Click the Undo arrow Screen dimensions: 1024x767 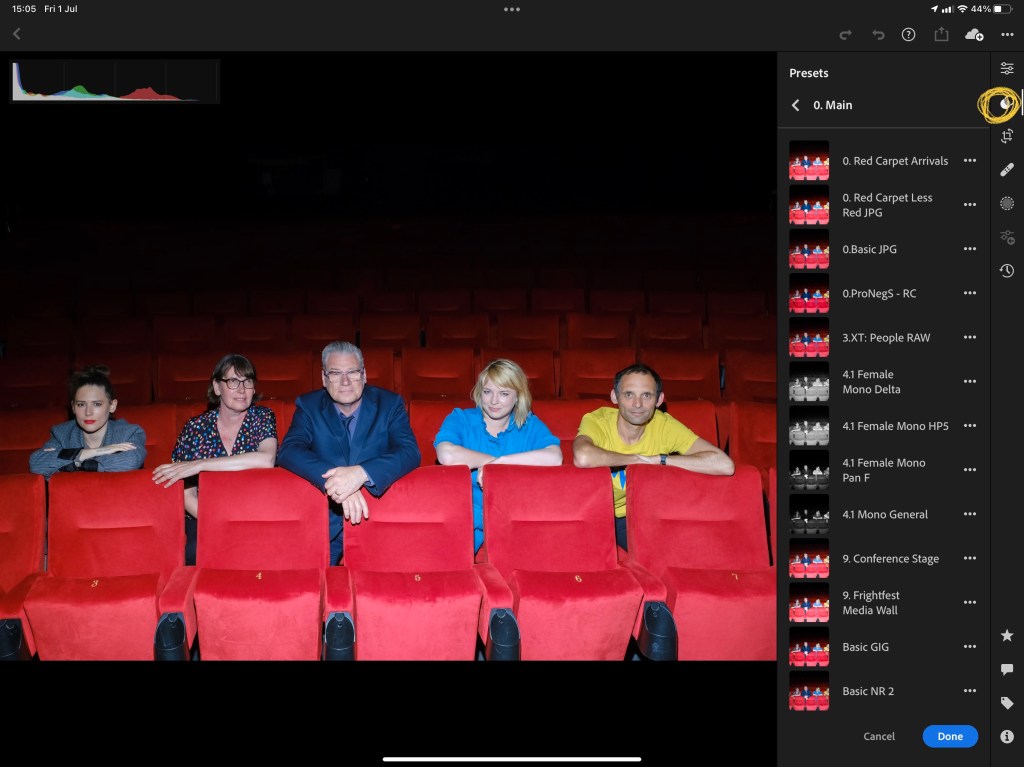coord(878,35)
